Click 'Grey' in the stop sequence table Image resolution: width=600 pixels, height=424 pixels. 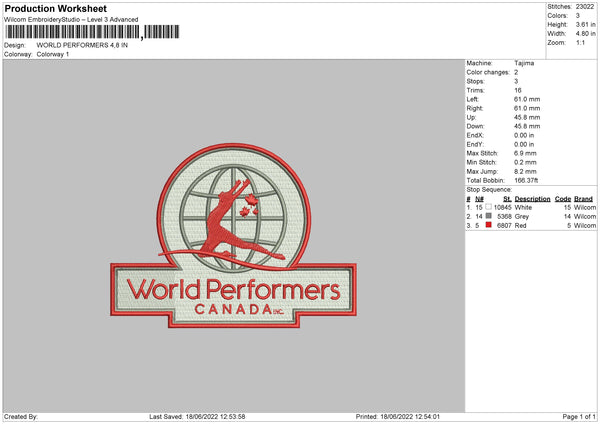click(522, 217)
